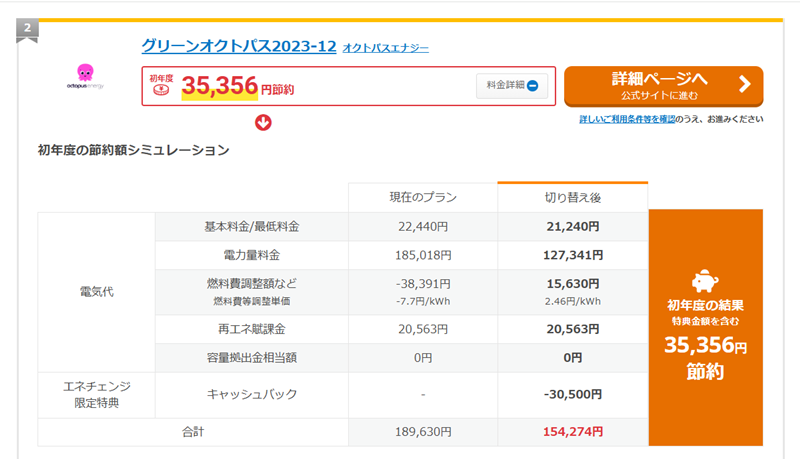Click the 初年度の節約額シミュレーション heading

(x=133, y=151)
